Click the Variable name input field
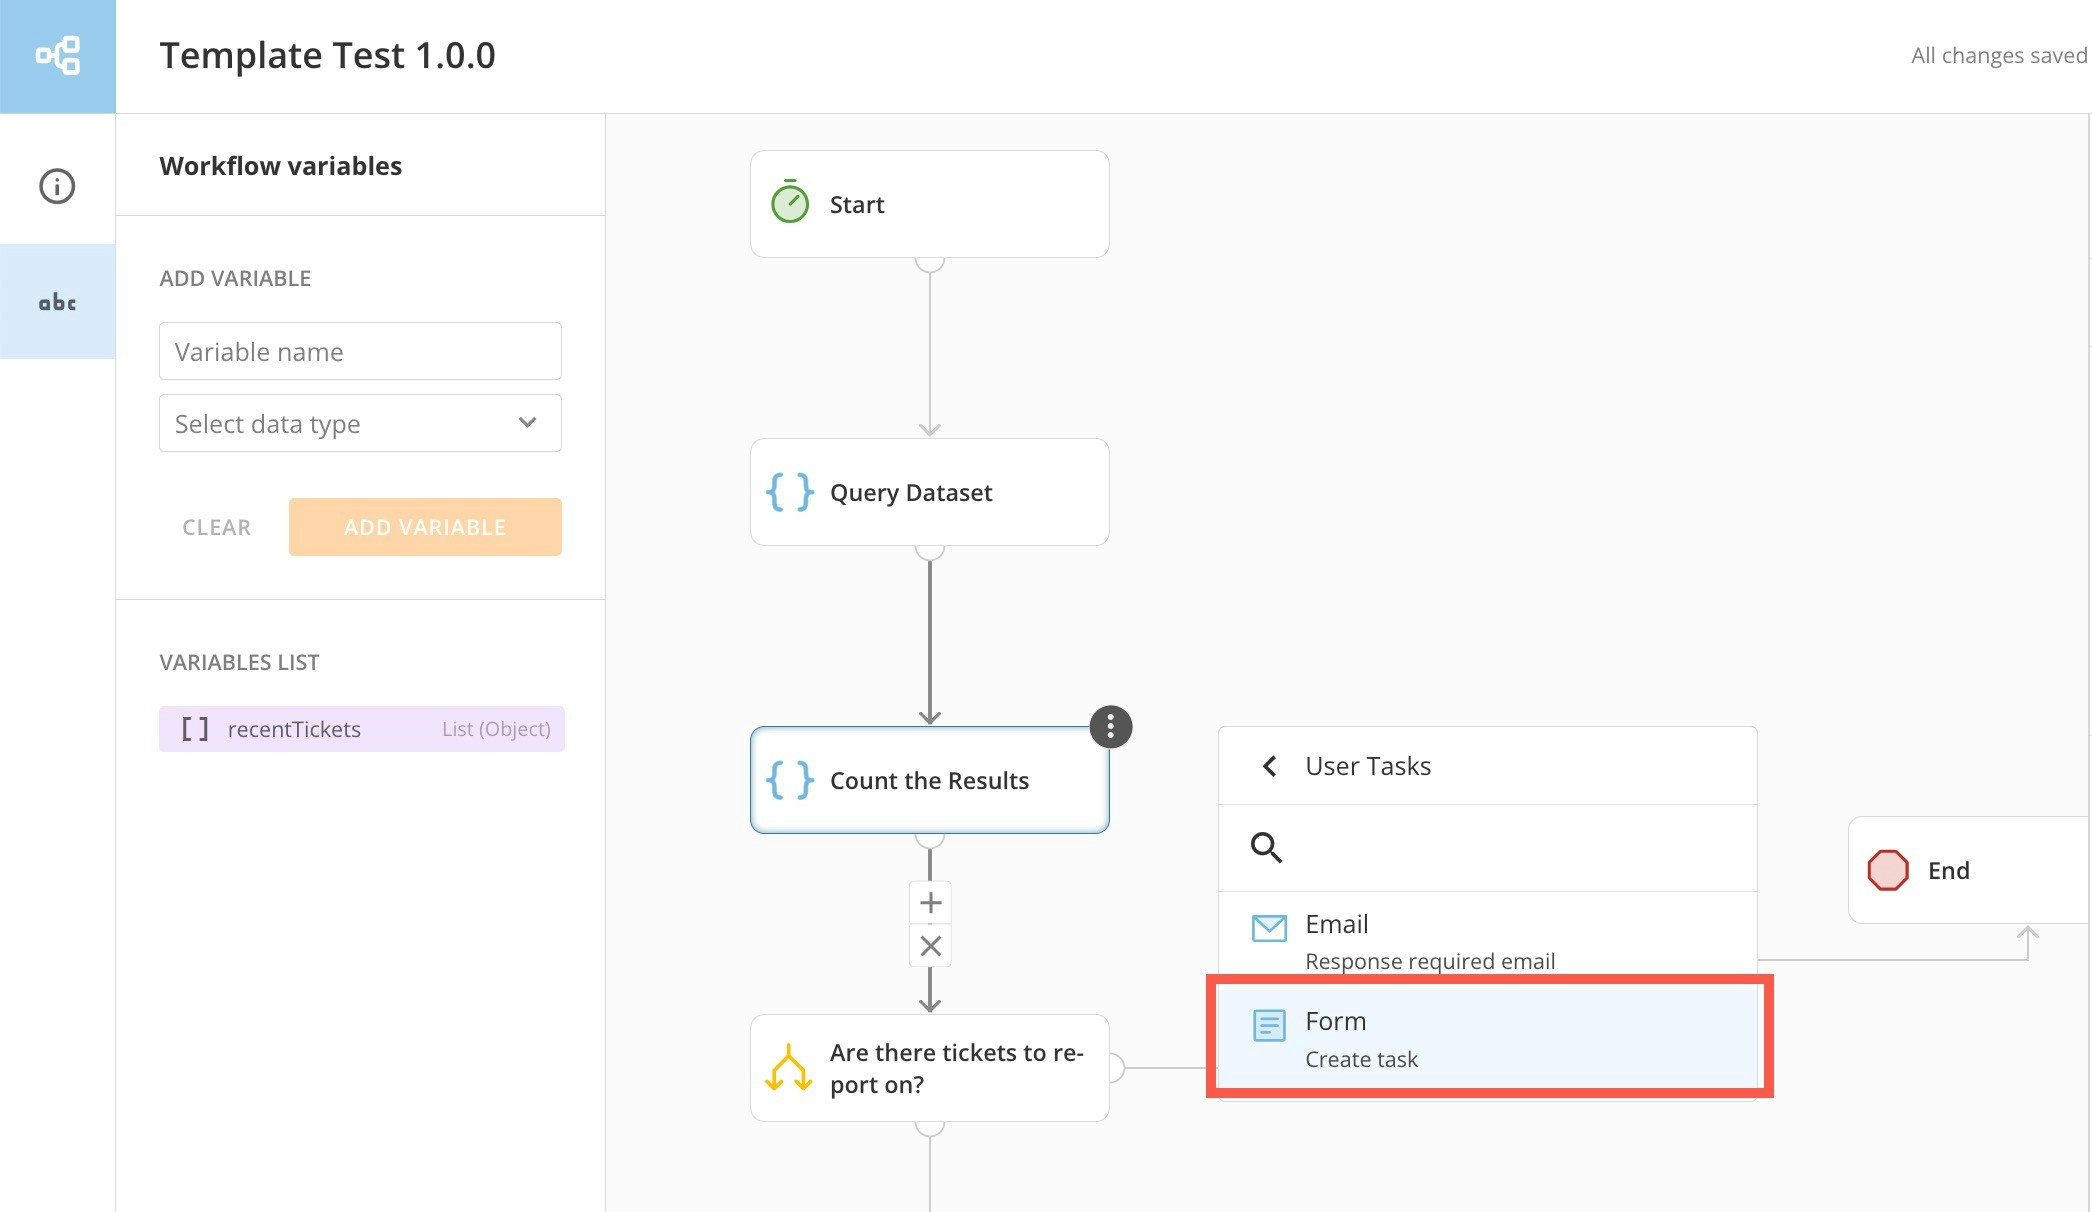 click(x=360, y=351)
